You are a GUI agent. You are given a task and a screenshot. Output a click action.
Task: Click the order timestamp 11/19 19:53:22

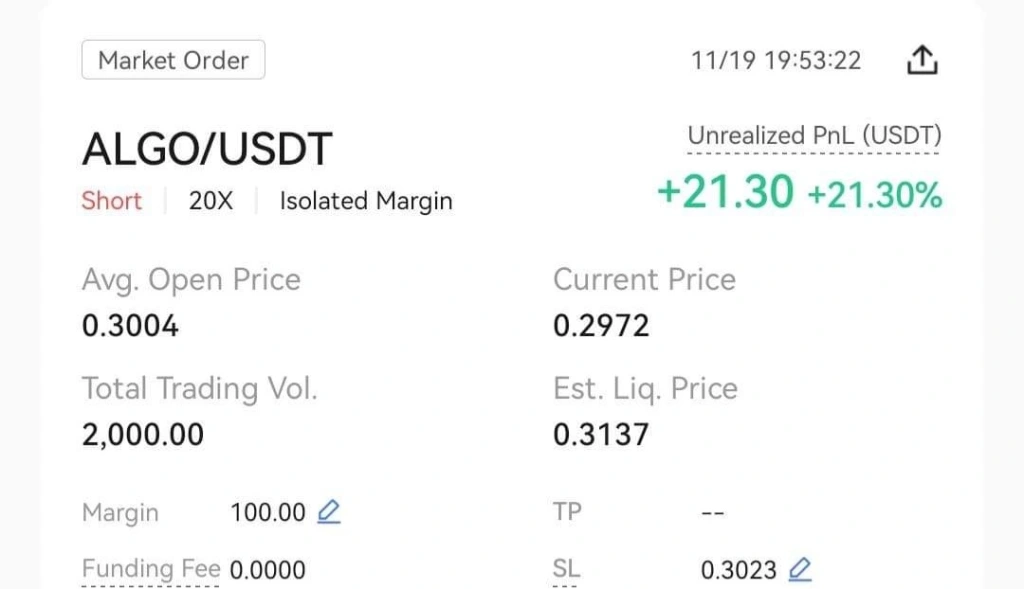pyautogui.click(x=776, y=61)
